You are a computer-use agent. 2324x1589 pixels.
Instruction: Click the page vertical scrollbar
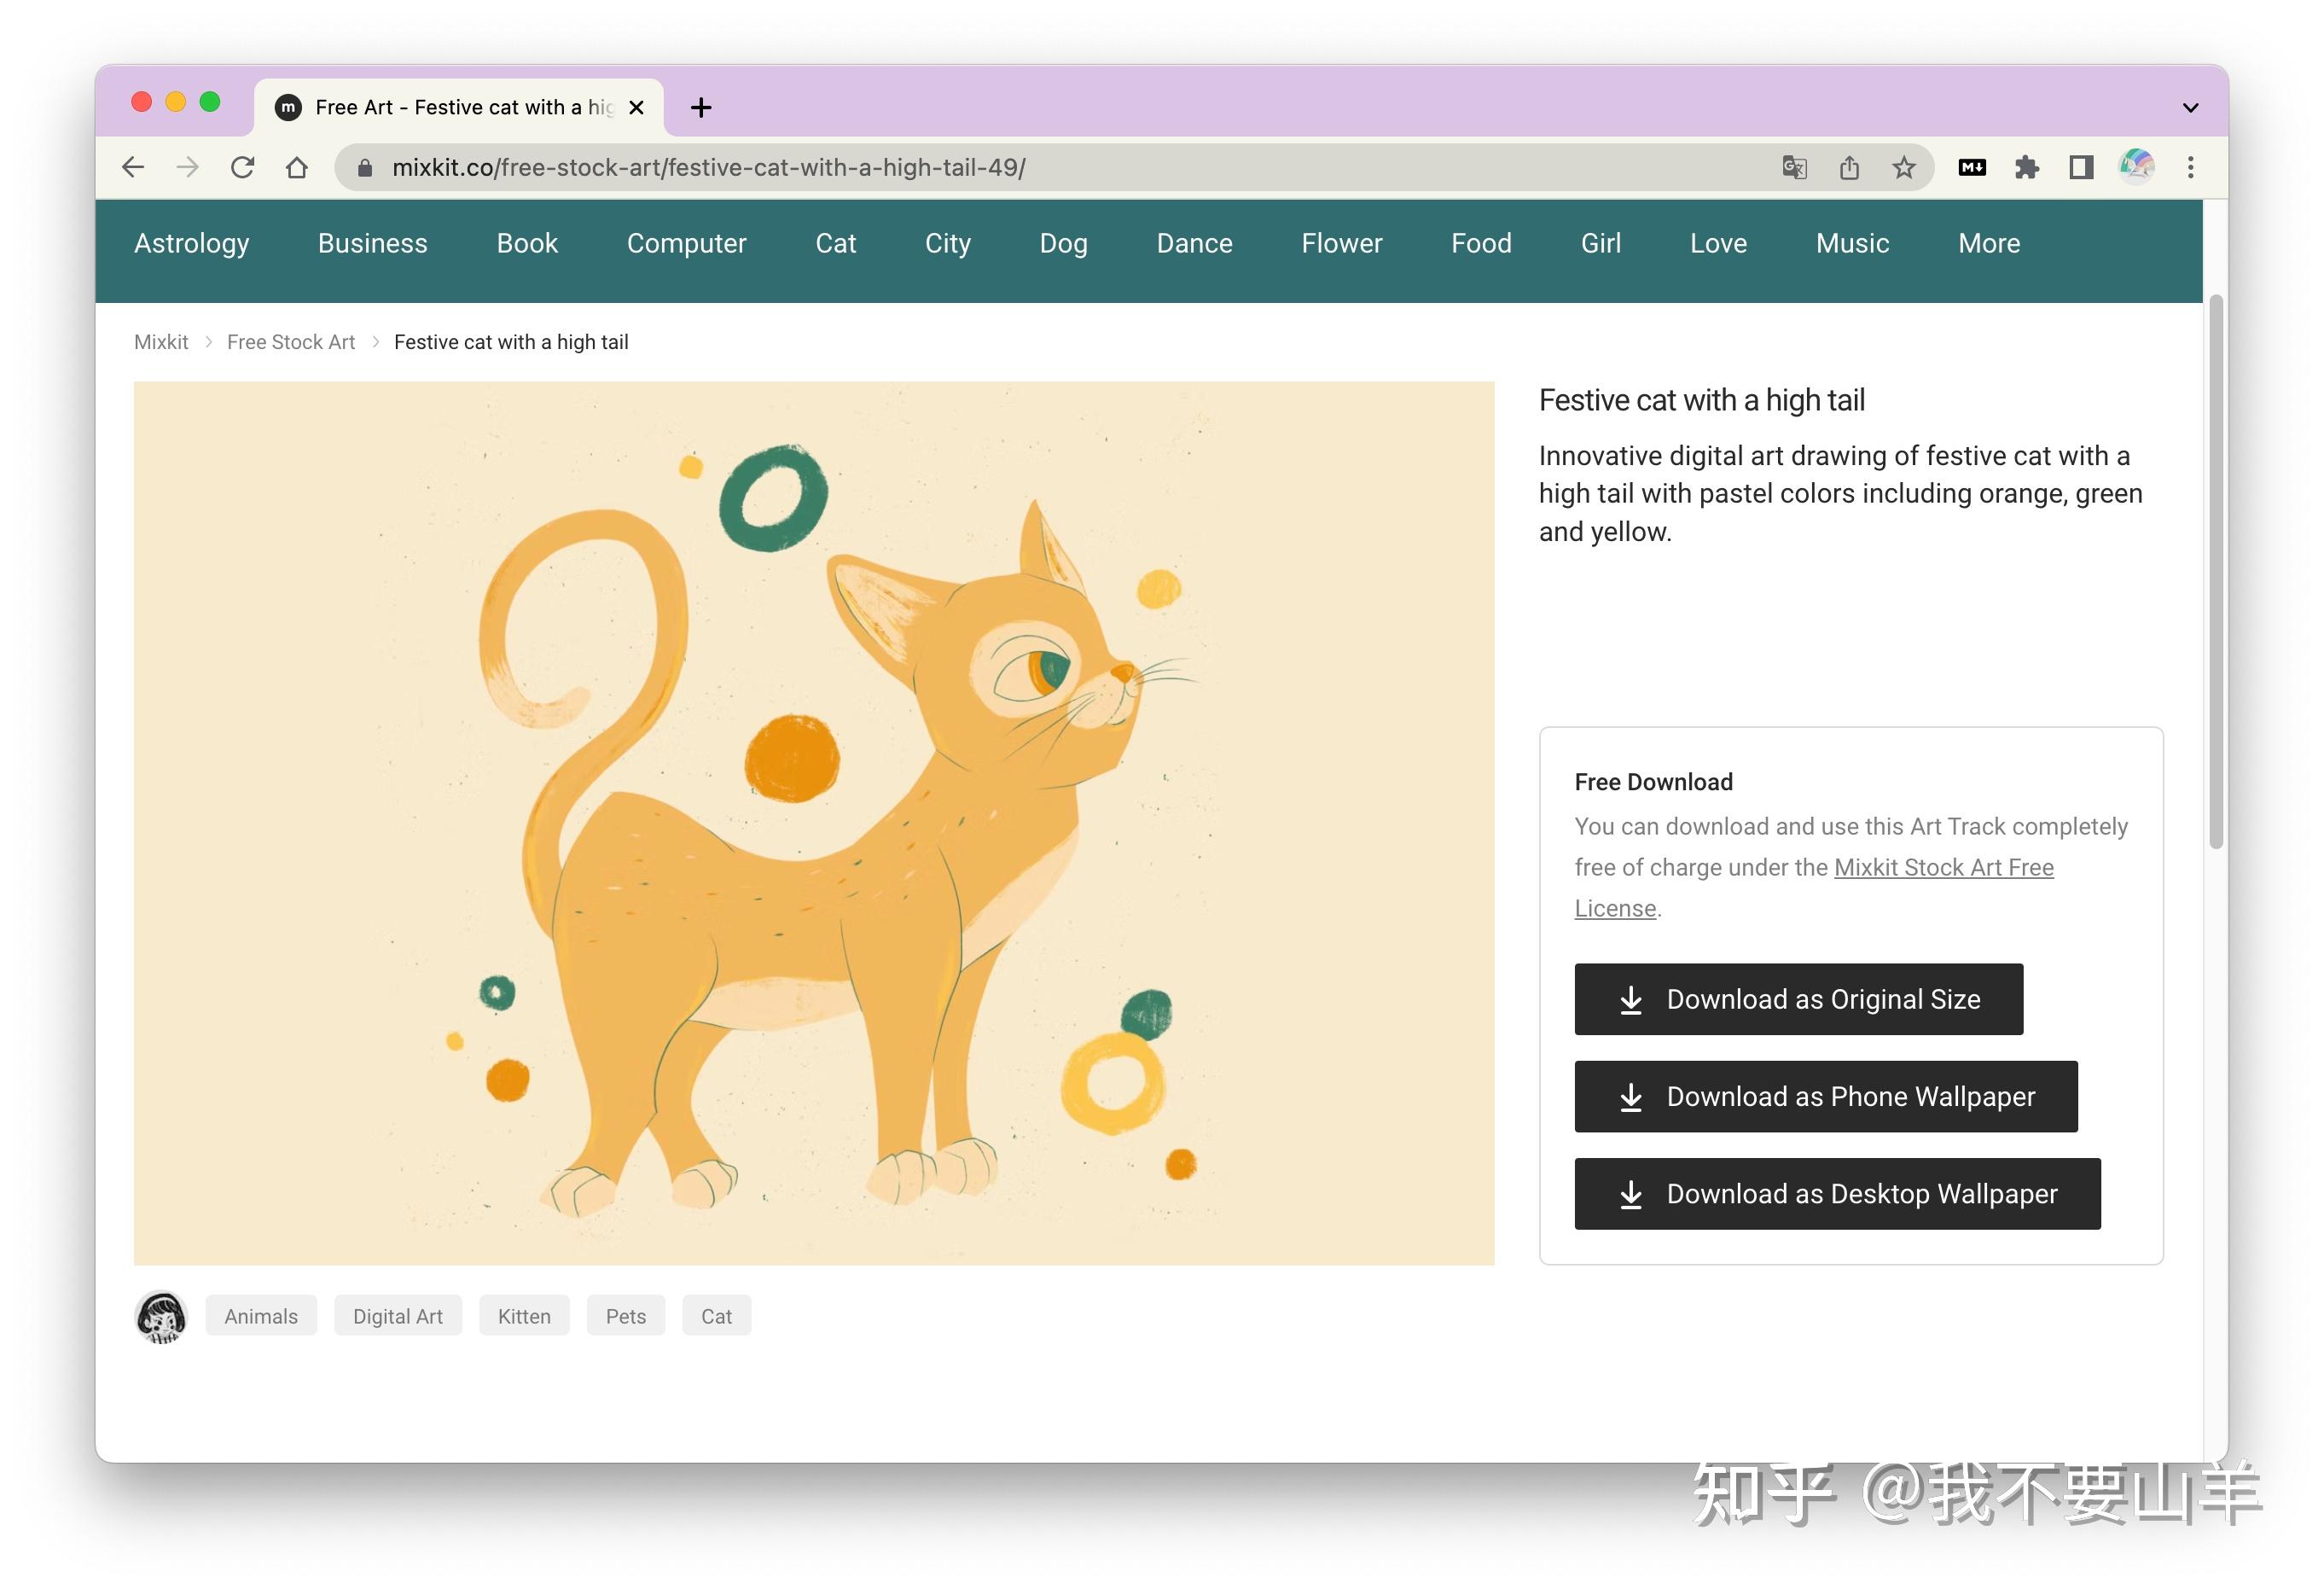click(x=2216, y=572)
